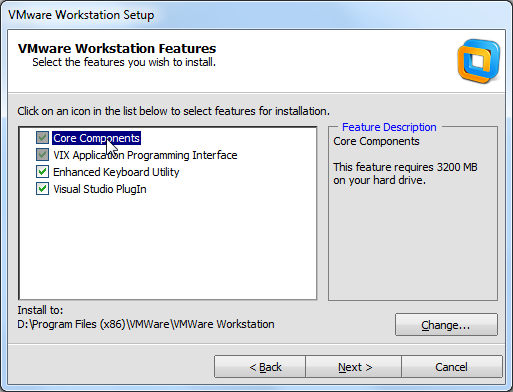Screen dimensions: 513x392
Task: Toggle the Core Components checkbox
Action: pyautogui.click(x=42, y=138)
